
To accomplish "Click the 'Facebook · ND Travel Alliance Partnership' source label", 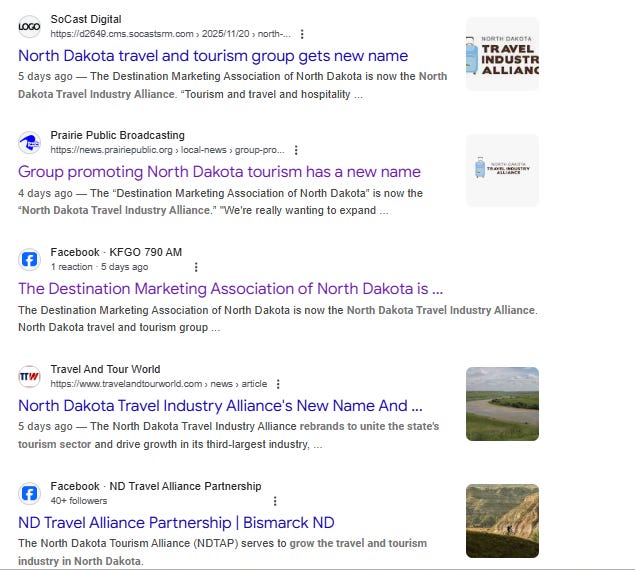I will (x=156, y=486).
